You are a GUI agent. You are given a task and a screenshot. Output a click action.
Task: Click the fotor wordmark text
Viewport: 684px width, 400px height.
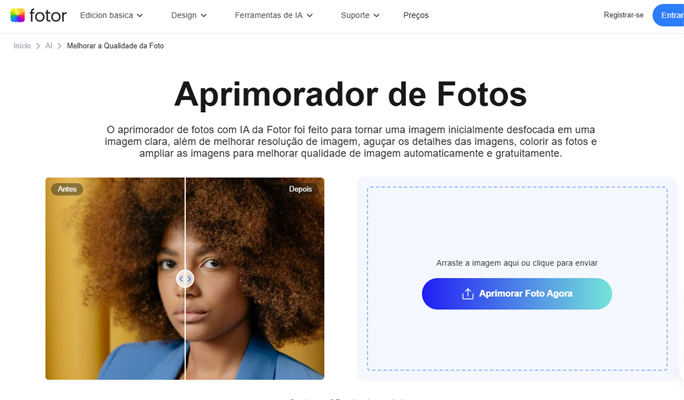[x=48, y=16]
